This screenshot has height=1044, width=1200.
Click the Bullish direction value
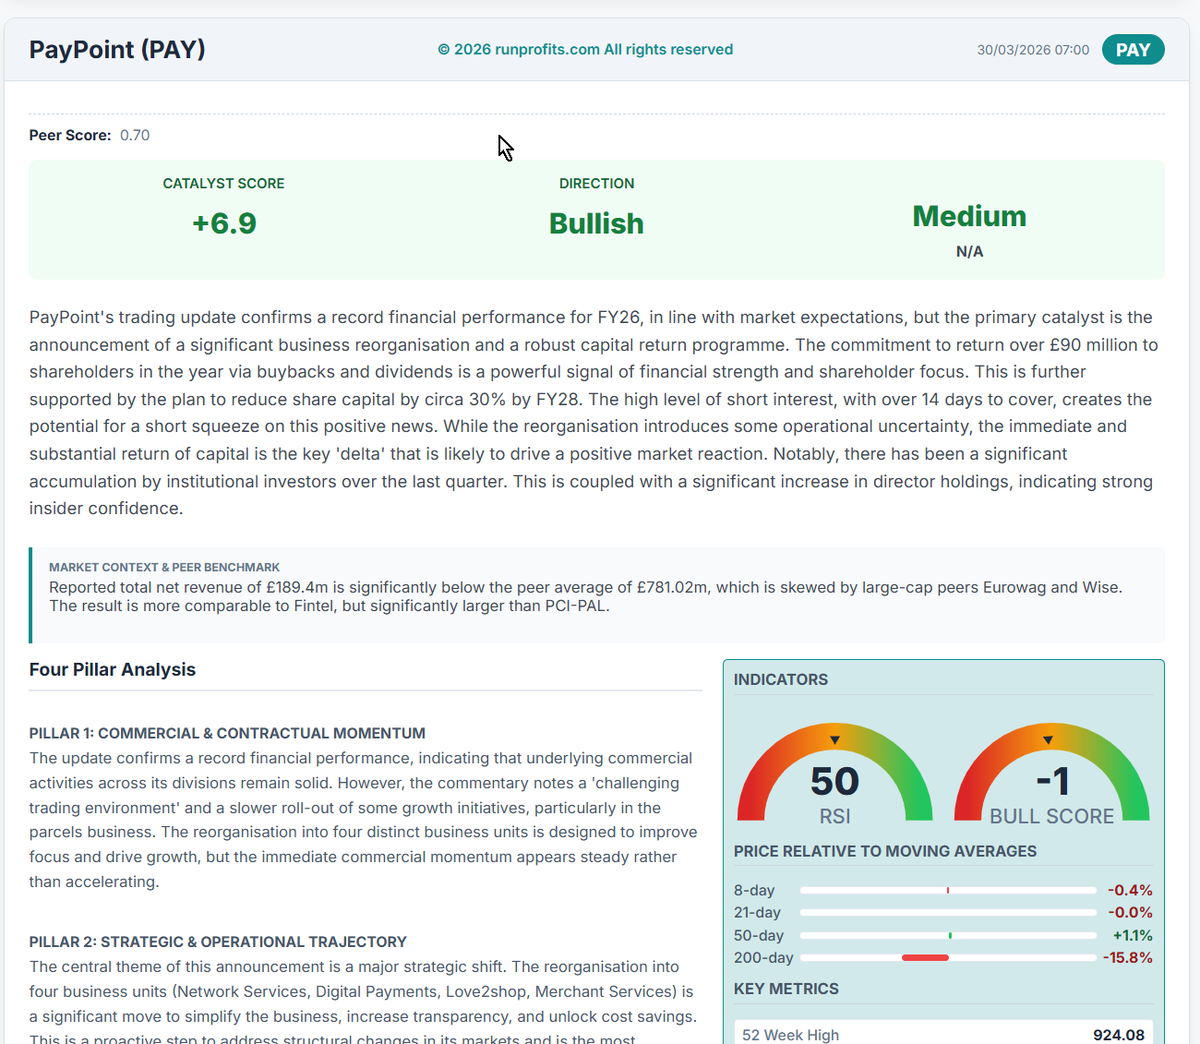pos(597,223)
